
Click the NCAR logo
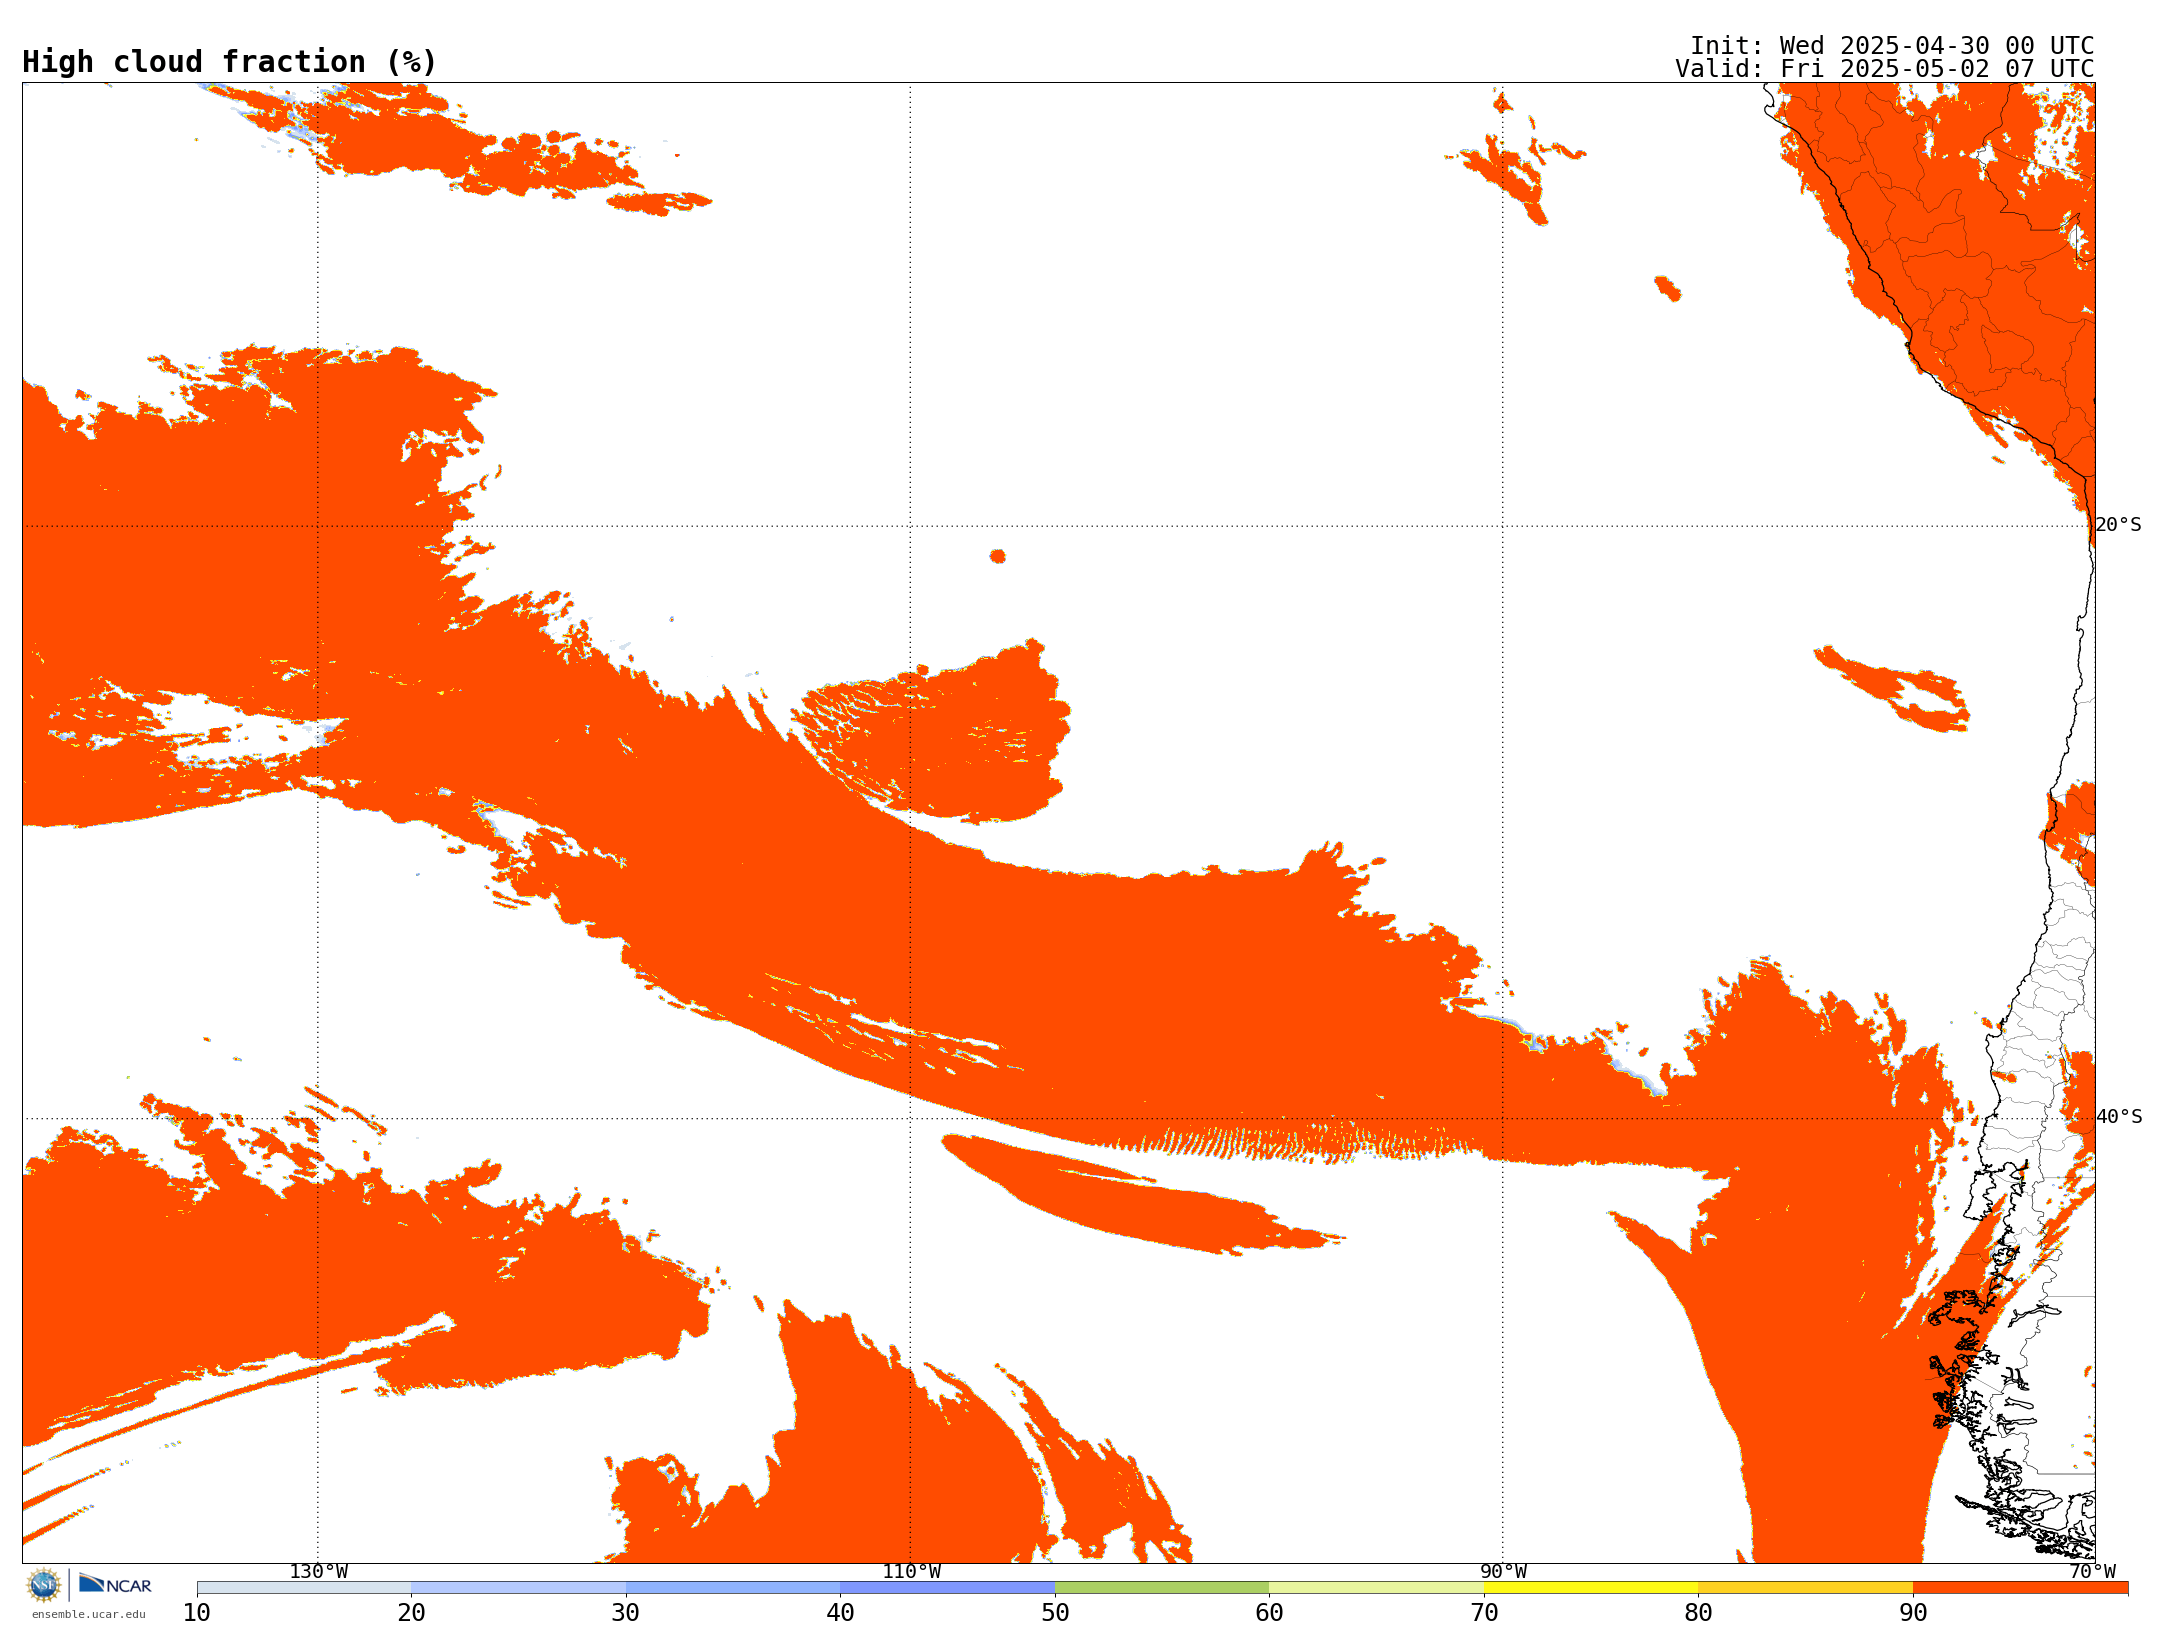tap(115, 1584)
